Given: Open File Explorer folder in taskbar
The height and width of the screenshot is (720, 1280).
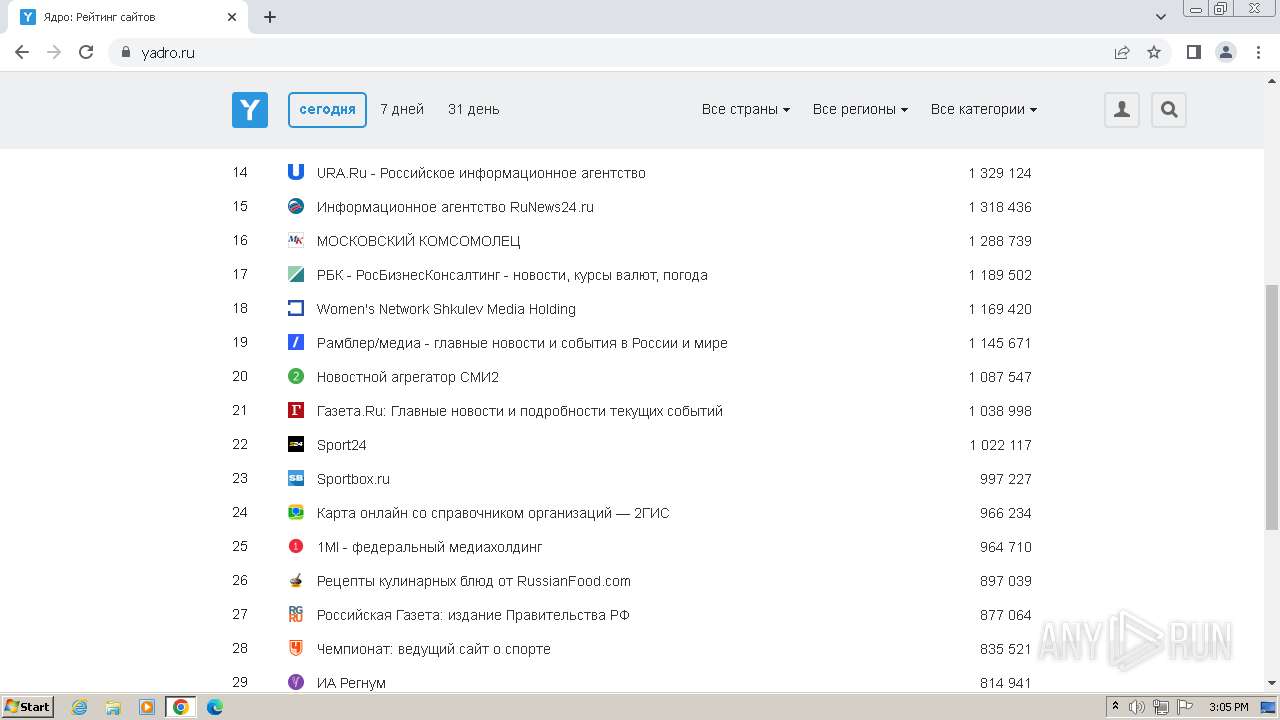Looking at the screenshot, I should click(x=113, y=707).
